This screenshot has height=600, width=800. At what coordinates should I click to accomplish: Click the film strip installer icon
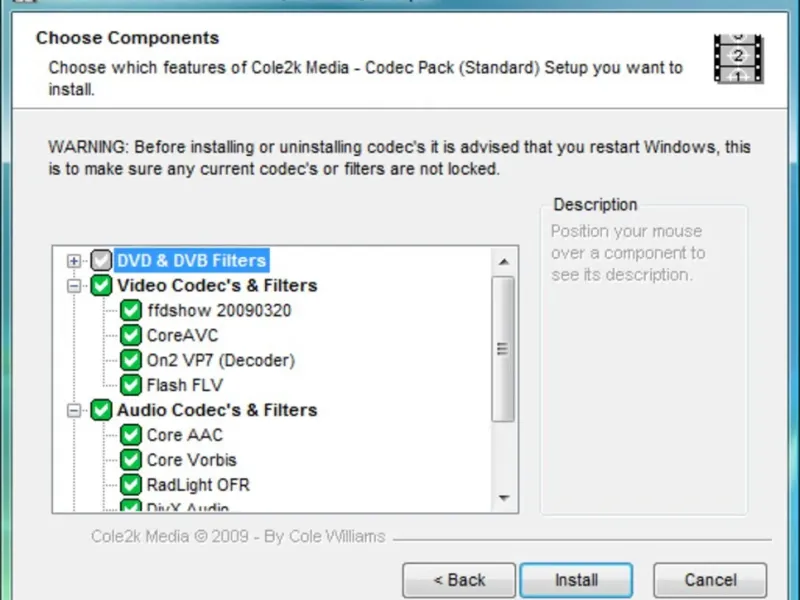pos(738,58)
